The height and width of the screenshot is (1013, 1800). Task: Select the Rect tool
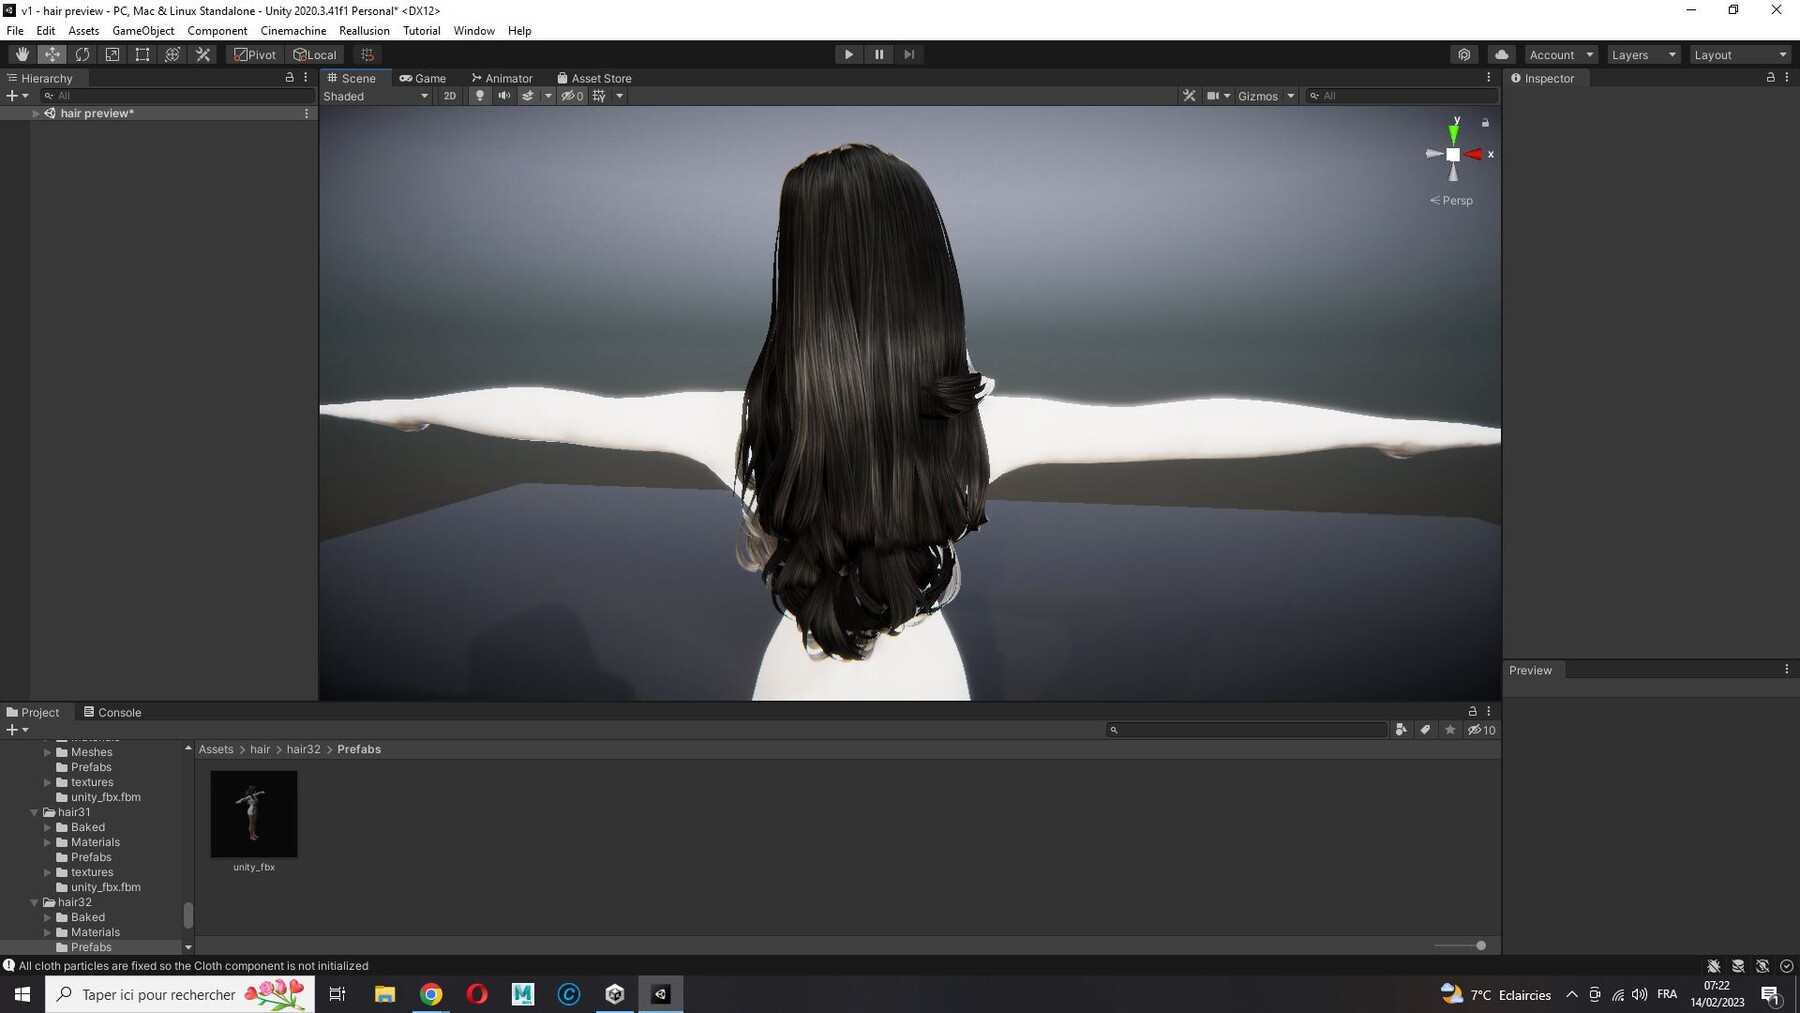pyautogui.click(x=142, y=55)
